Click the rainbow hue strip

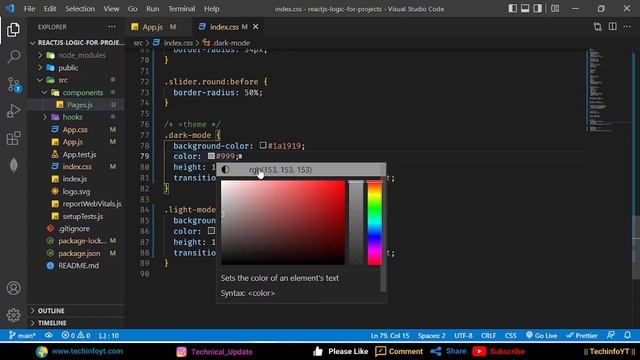click(x=375, y=222)
